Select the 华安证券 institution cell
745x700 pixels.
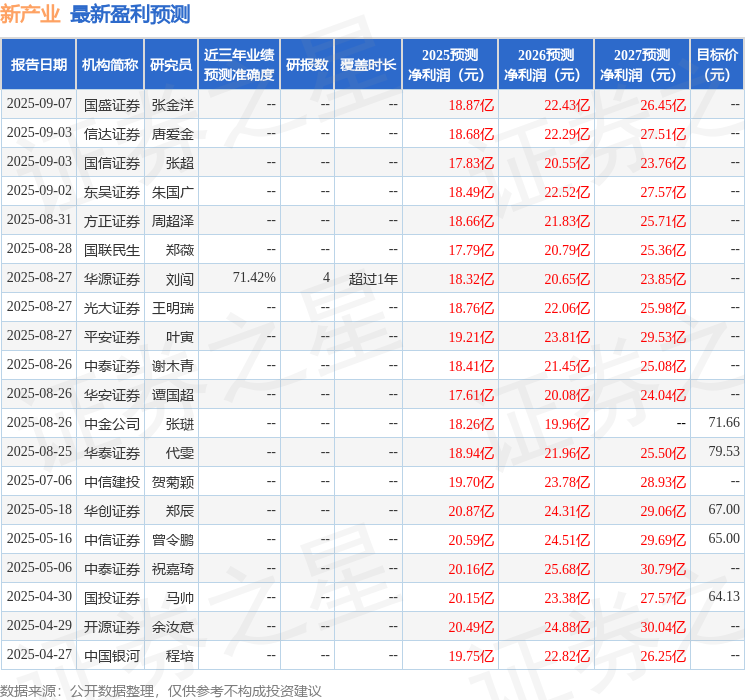click(x=112, y=395)
